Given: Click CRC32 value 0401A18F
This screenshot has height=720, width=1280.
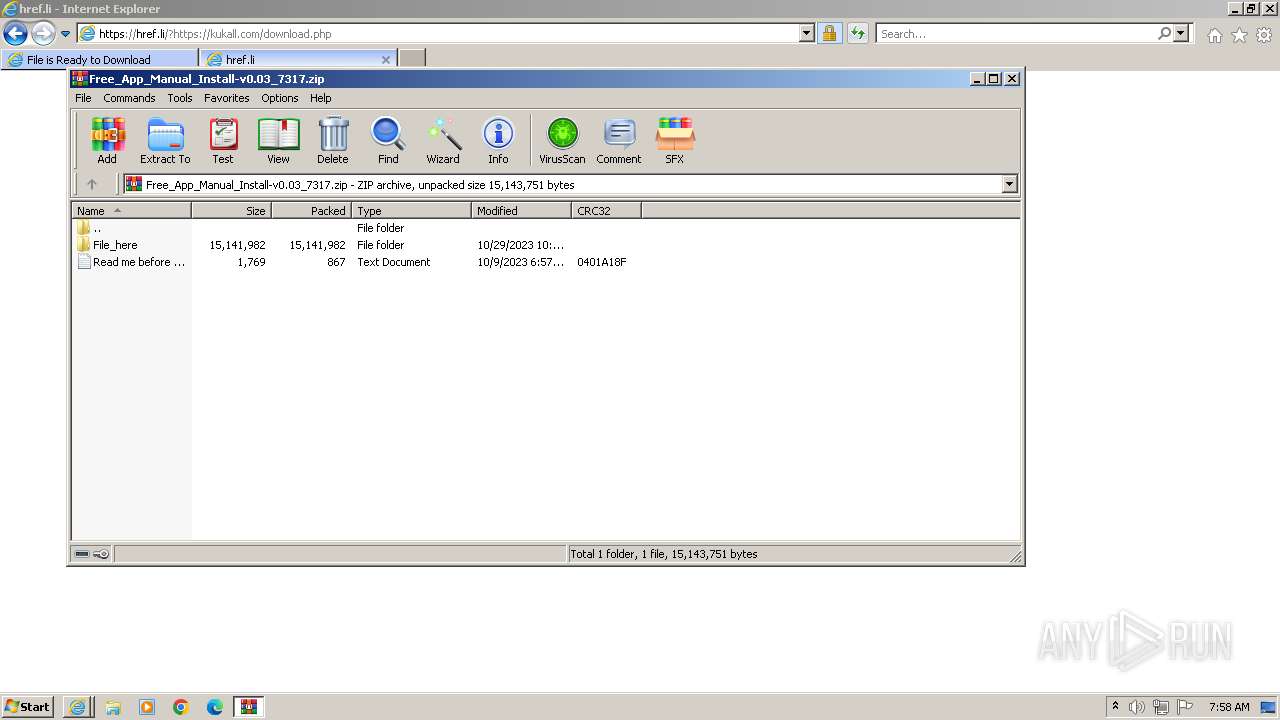Looking at the screenshot, I should tap(602, 262).
